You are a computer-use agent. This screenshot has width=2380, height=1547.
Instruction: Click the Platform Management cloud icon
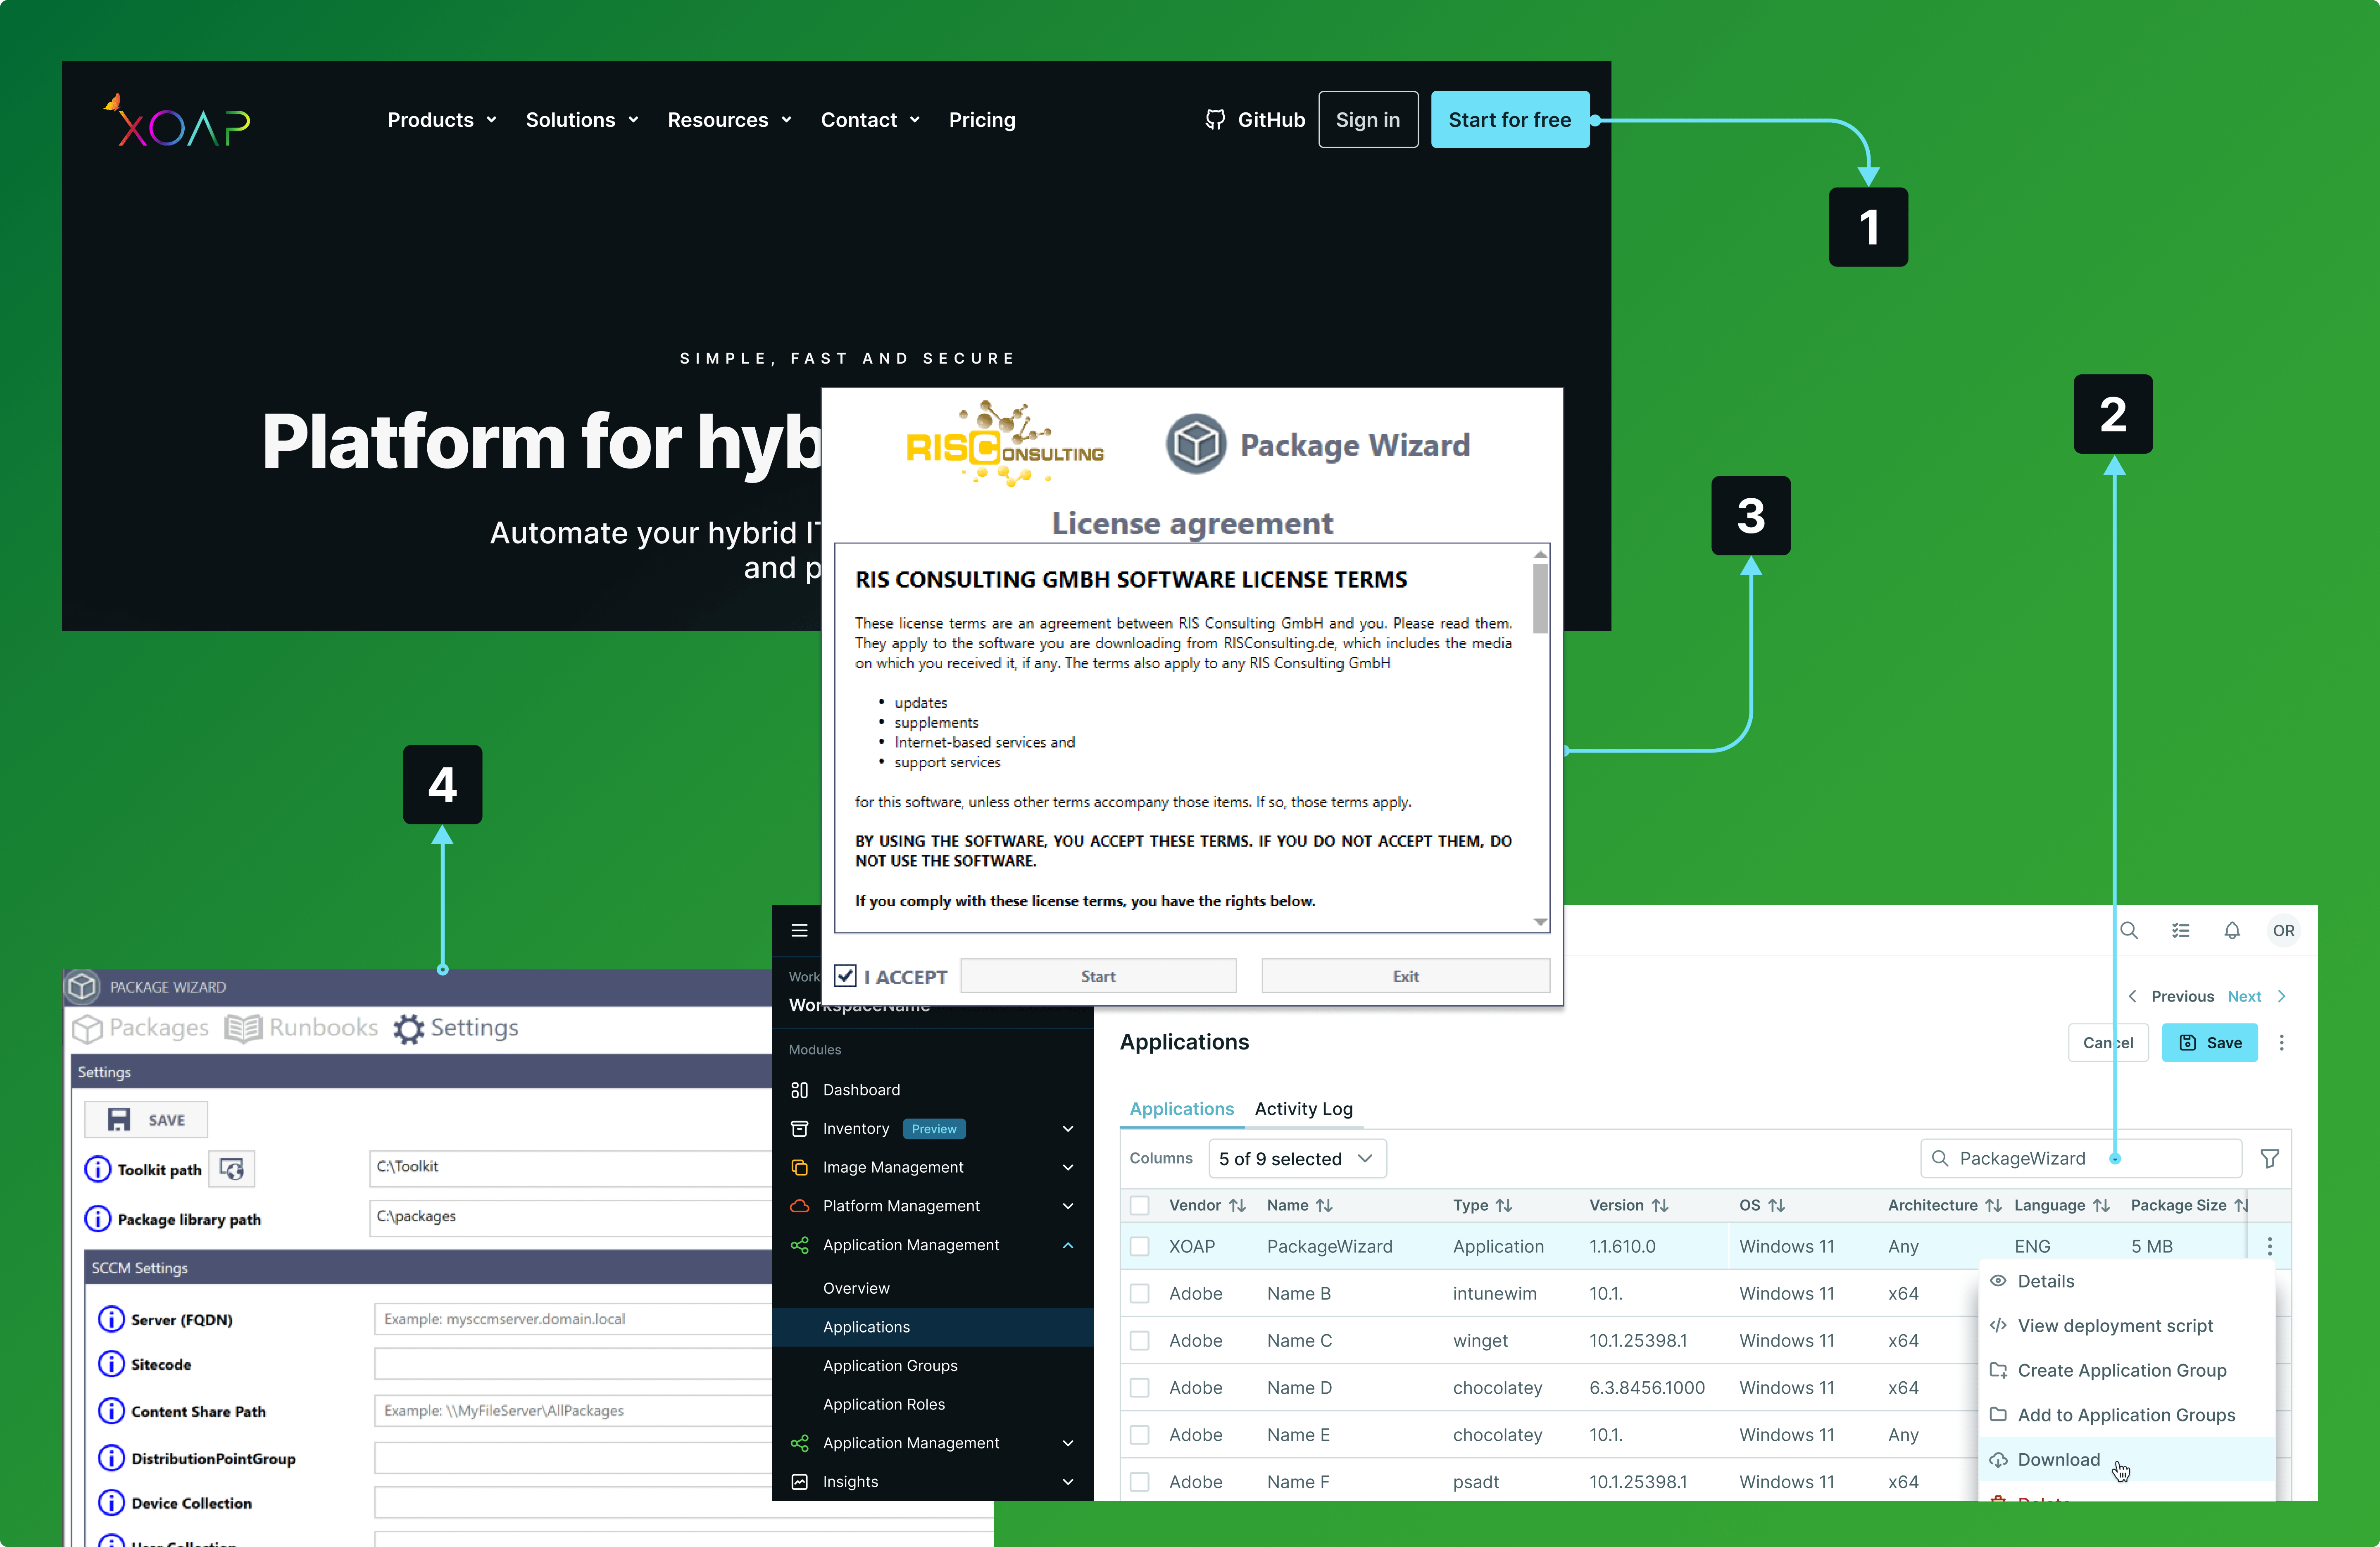click(x=799, y=1206)
